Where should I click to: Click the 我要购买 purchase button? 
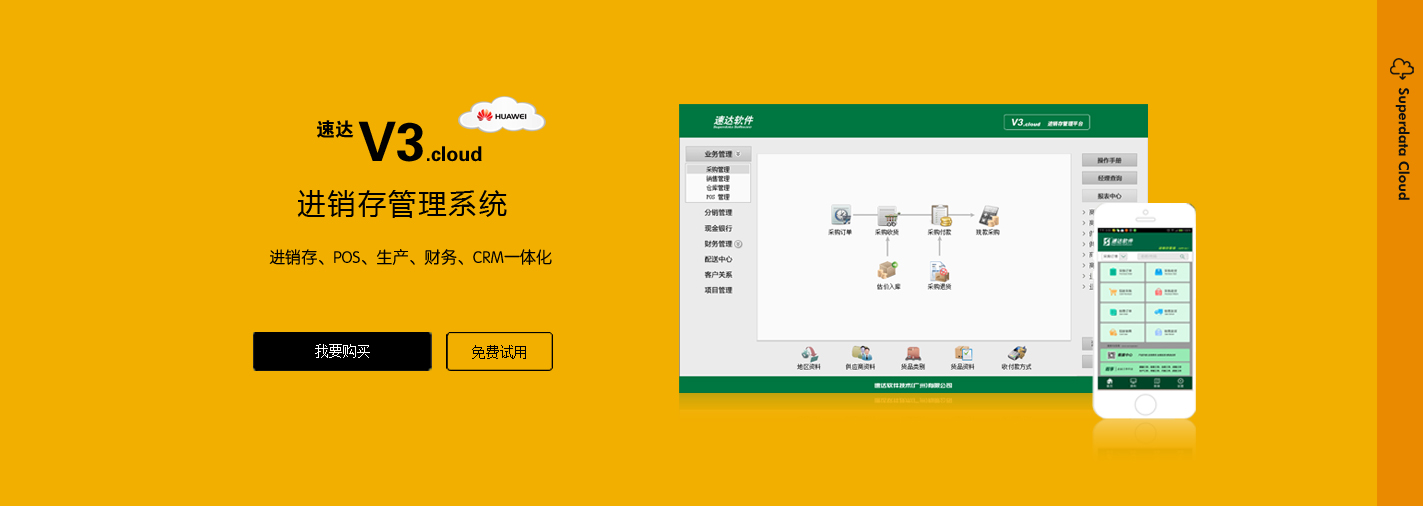(x=342, y=351)
